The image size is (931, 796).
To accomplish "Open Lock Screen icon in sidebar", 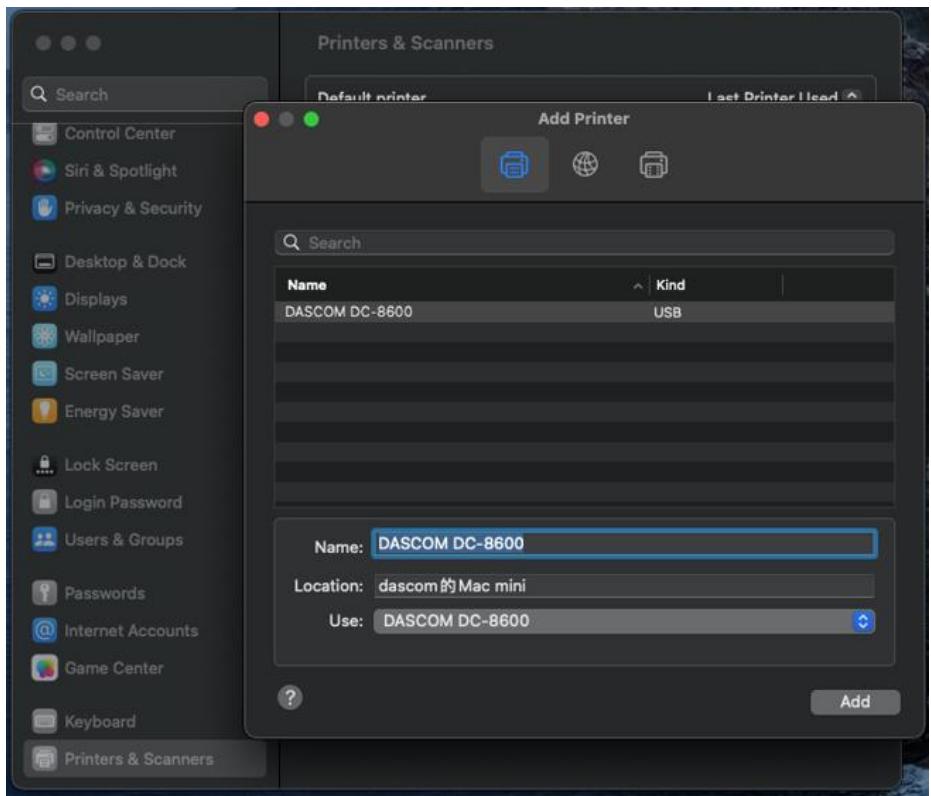I will (44, 465).
